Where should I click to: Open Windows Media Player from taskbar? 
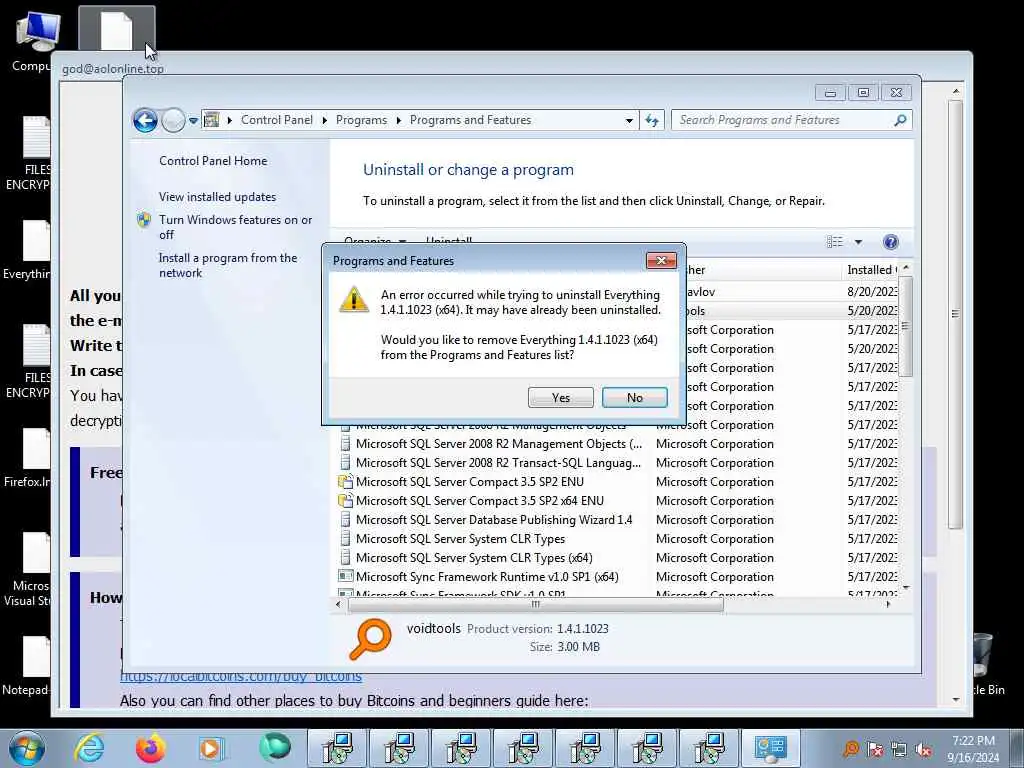click(x=211, y=748)
